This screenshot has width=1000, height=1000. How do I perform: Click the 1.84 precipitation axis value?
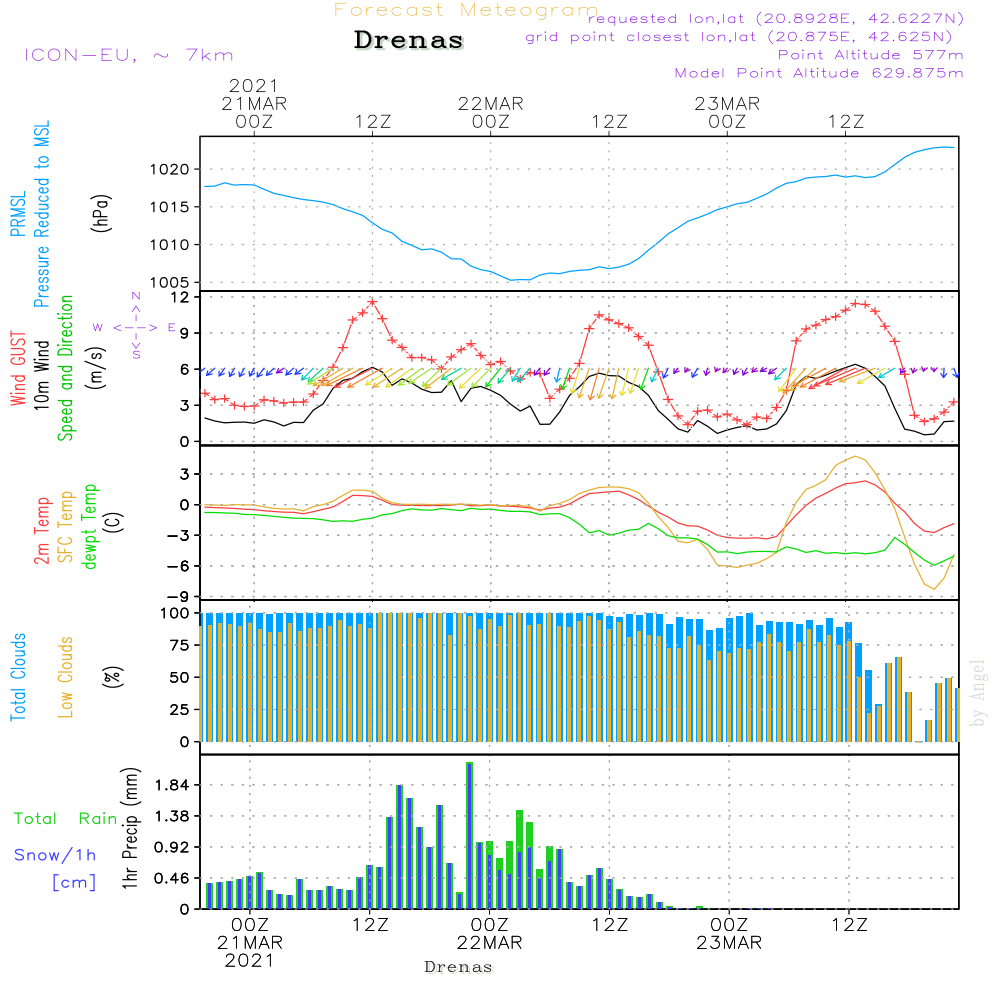pyautogui.click(x=172, y=785)
